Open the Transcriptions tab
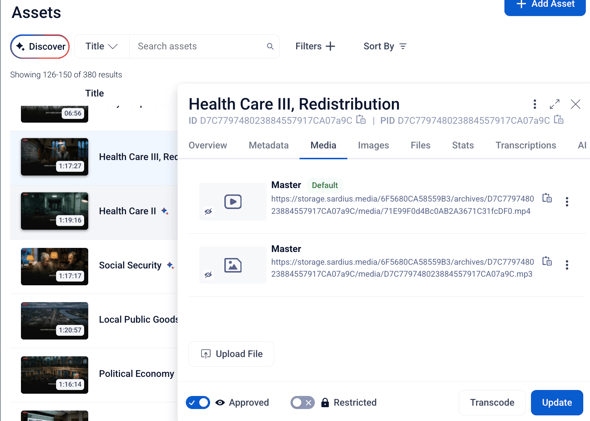 (x=526, y=145)
